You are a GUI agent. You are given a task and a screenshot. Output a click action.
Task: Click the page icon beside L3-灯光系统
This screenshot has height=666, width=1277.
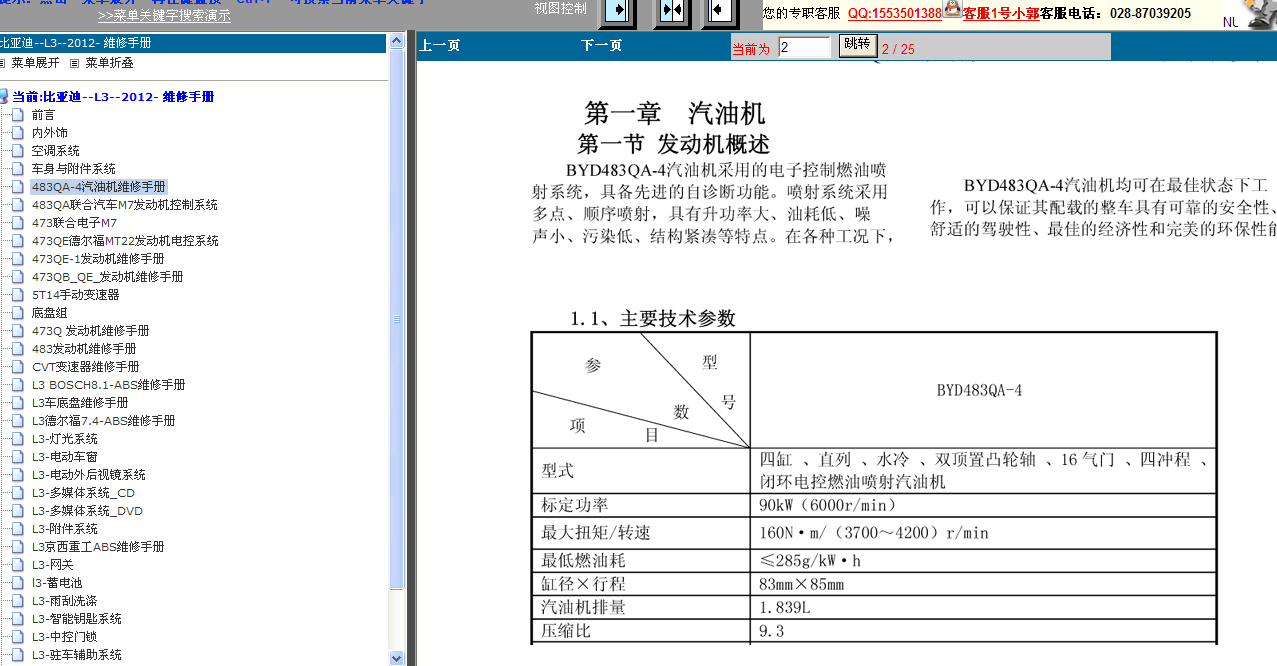tap(17, 439)
